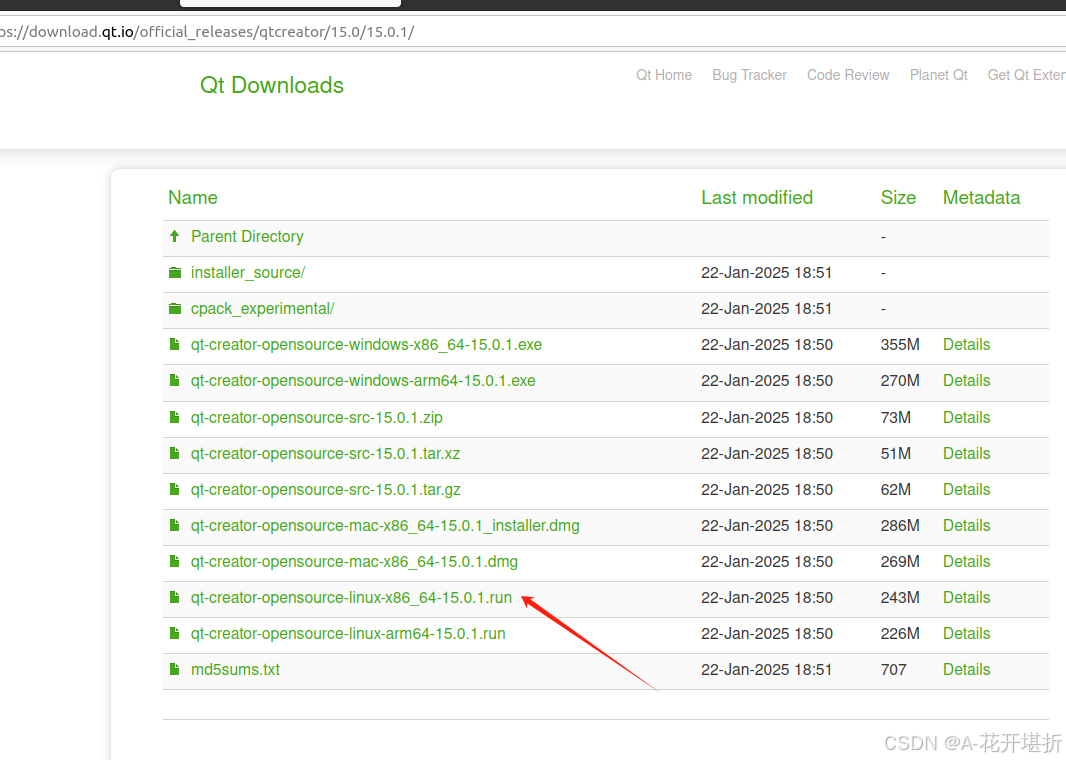Go to Qt Home in top navigation
Viewport: 1066px width, 760px height.
(x=664, y=75)
